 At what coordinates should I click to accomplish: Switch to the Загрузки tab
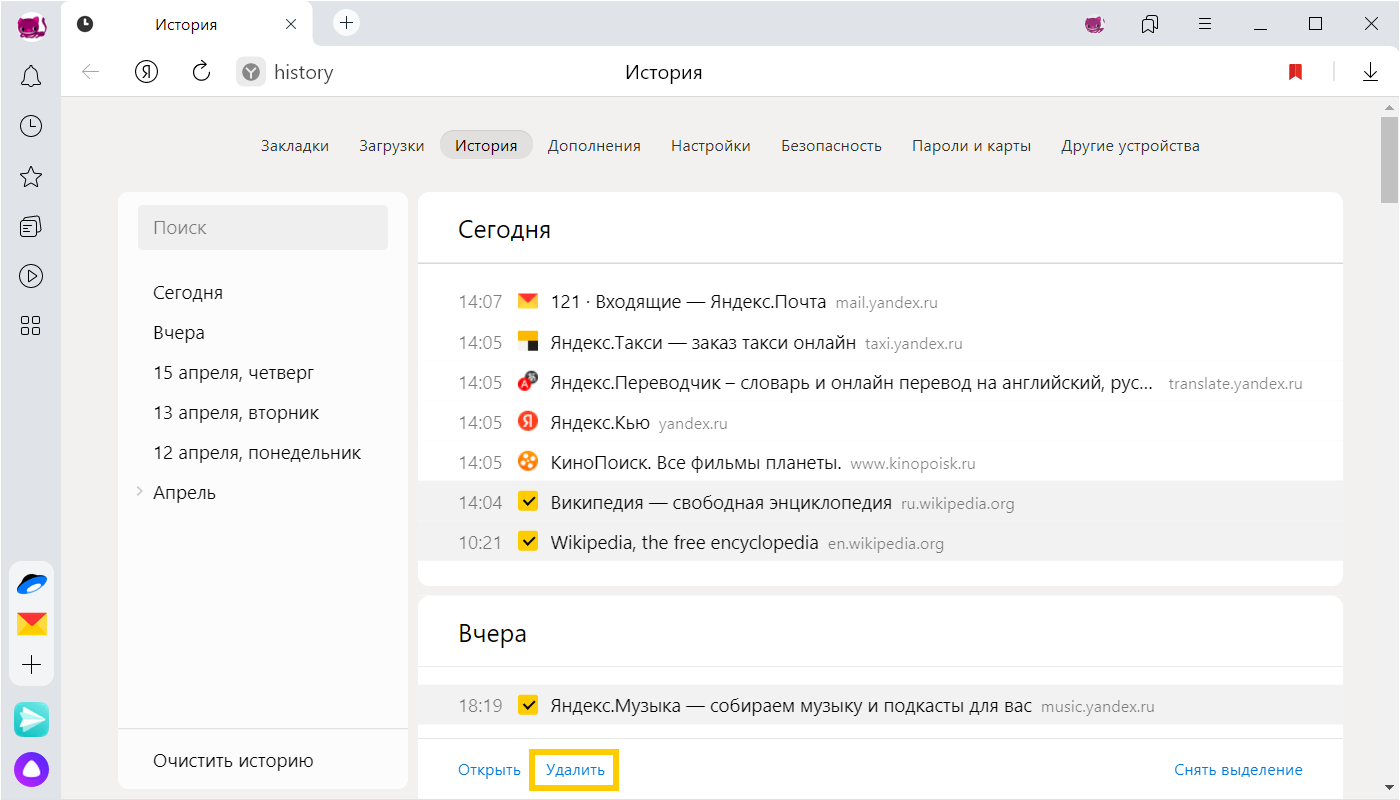392,145
